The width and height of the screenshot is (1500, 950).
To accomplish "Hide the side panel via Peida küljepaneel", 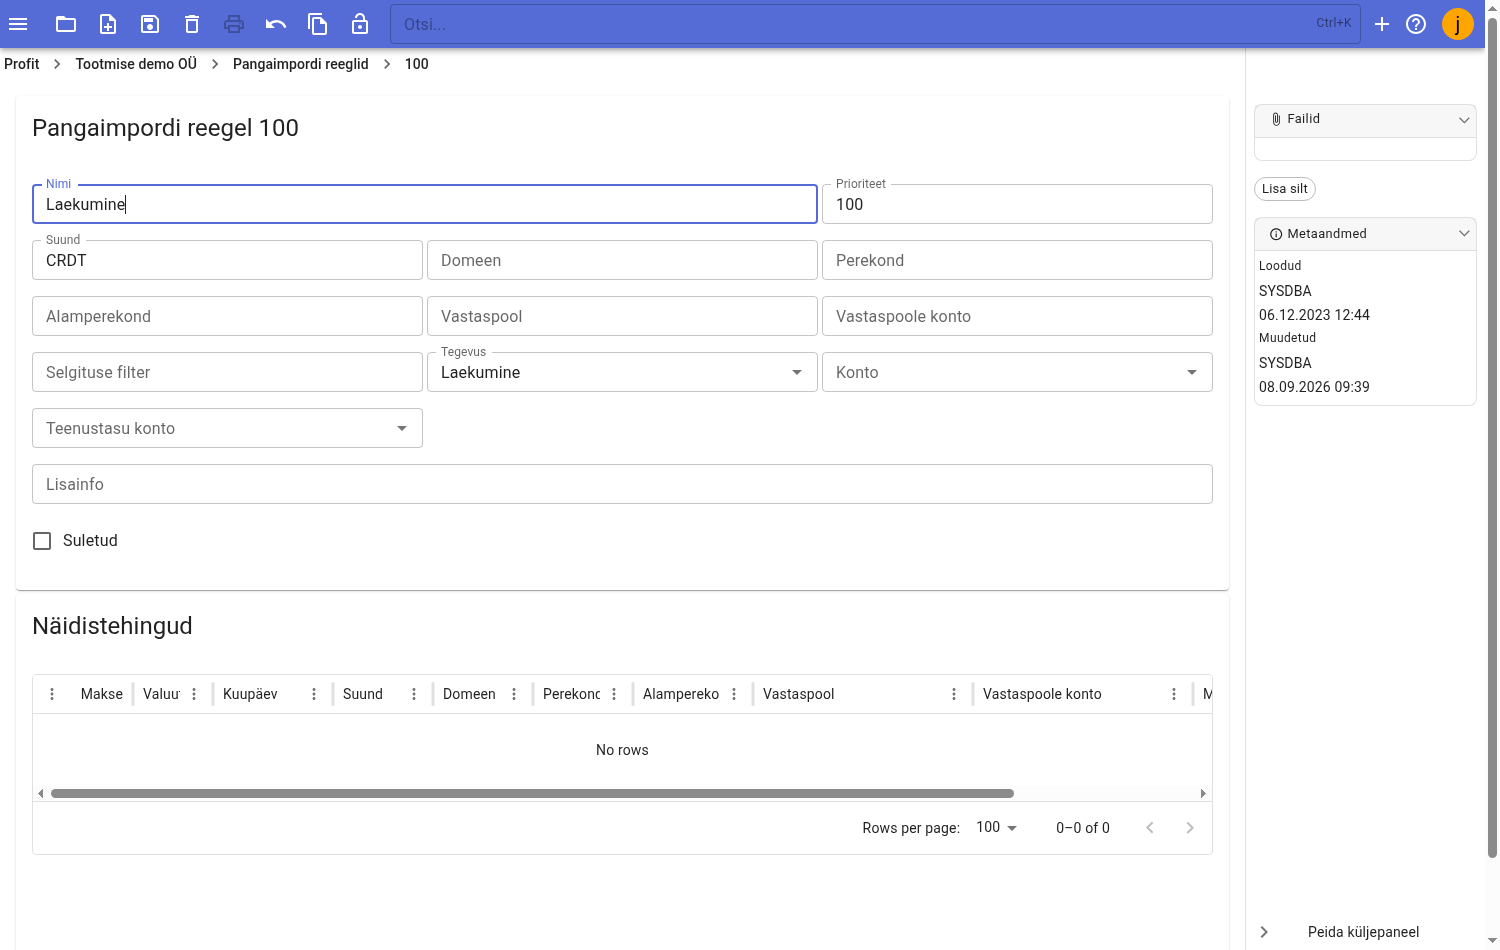I will tap(1363, 932).
